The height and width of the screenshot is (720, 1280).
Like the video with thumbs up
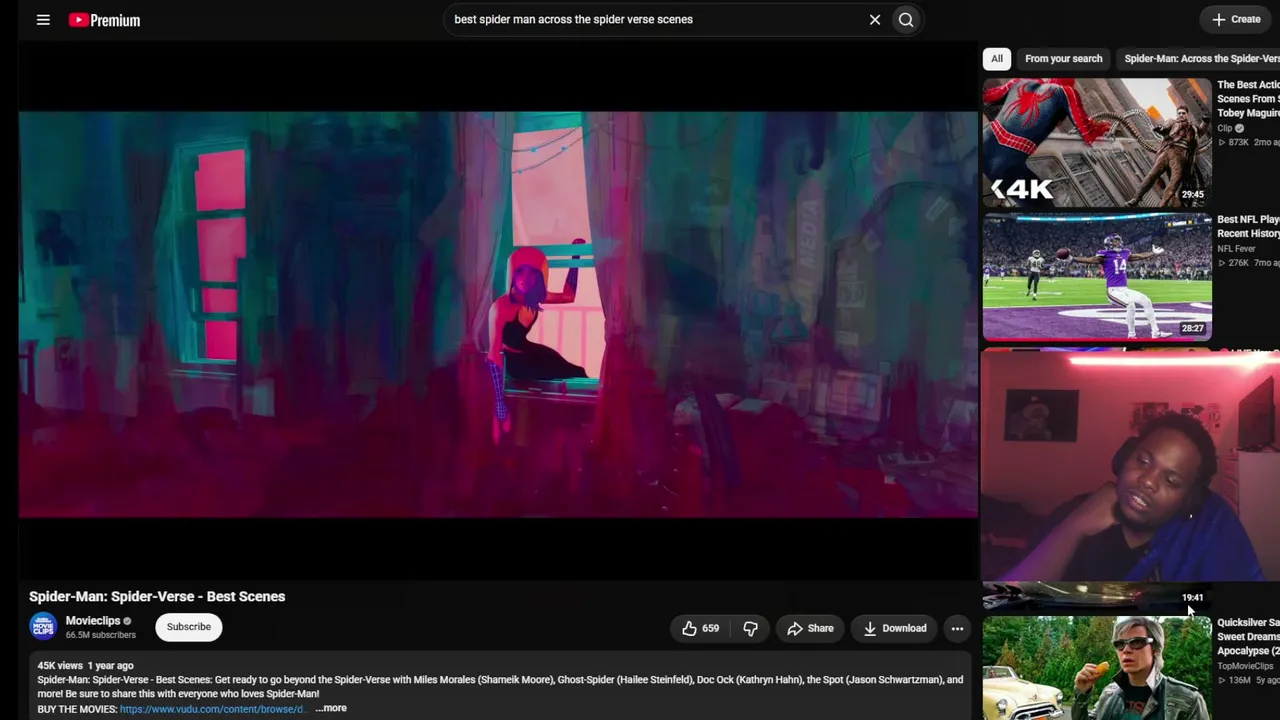pyautogui.click(x=700, y=628)
